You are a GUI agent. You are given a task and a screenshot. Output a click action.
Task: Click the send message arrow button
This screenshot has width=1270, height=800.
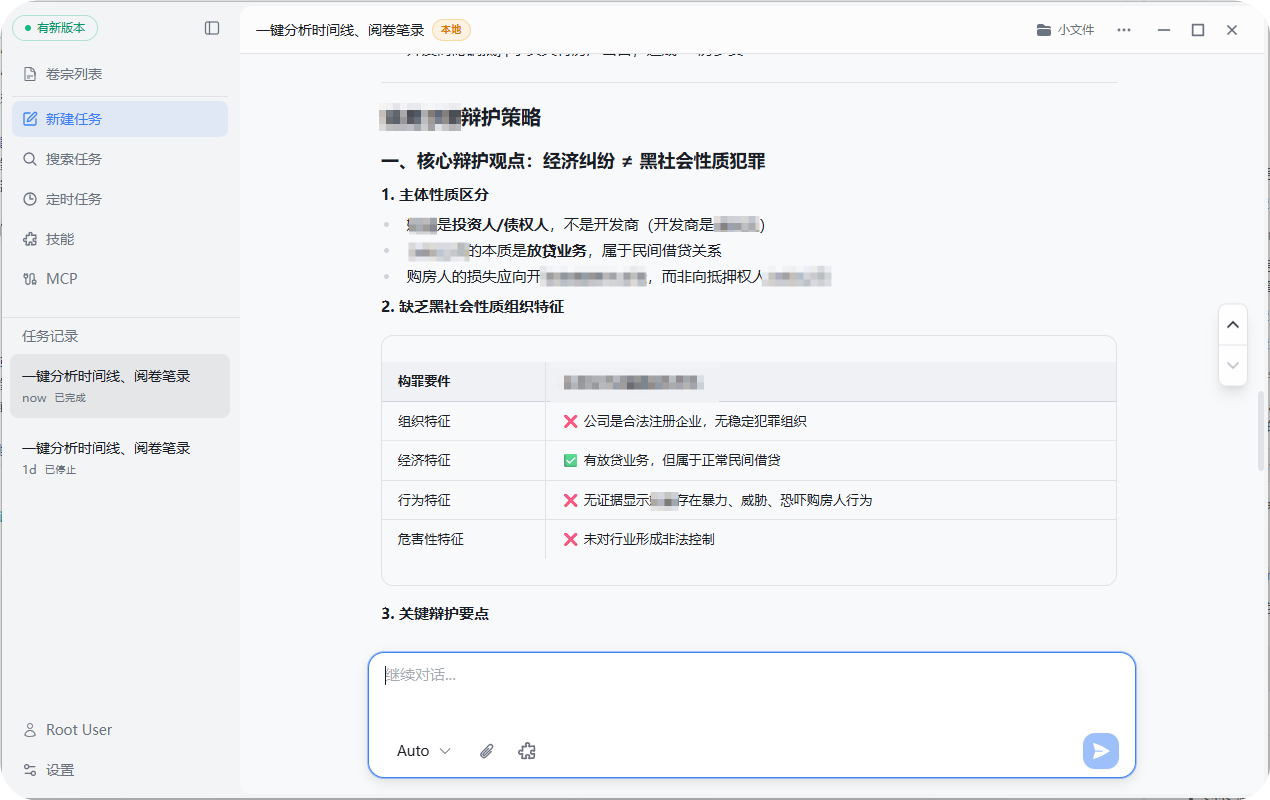point(1100,751)
